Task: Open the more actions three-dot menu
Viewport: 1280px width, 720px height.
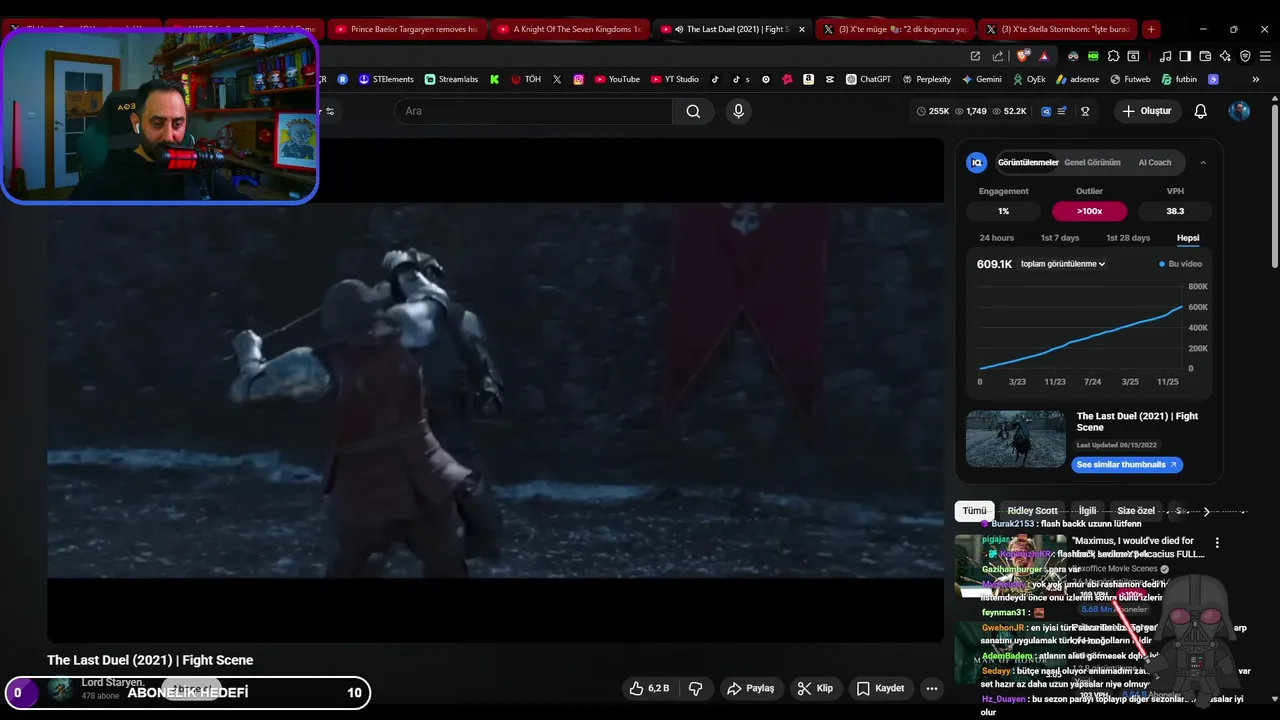Action: click(x=932, y=688)
